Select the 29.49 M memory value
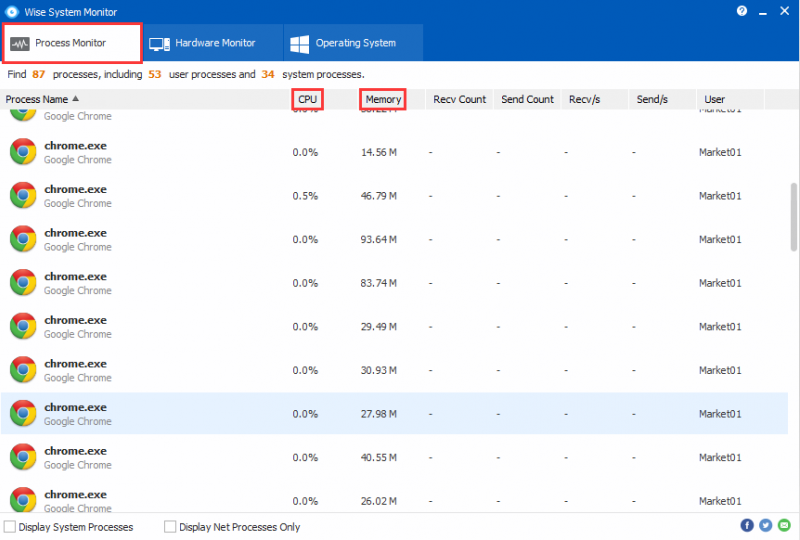This screenshot has height=540, width=800. pyautogui.click(x=379, y=327)
